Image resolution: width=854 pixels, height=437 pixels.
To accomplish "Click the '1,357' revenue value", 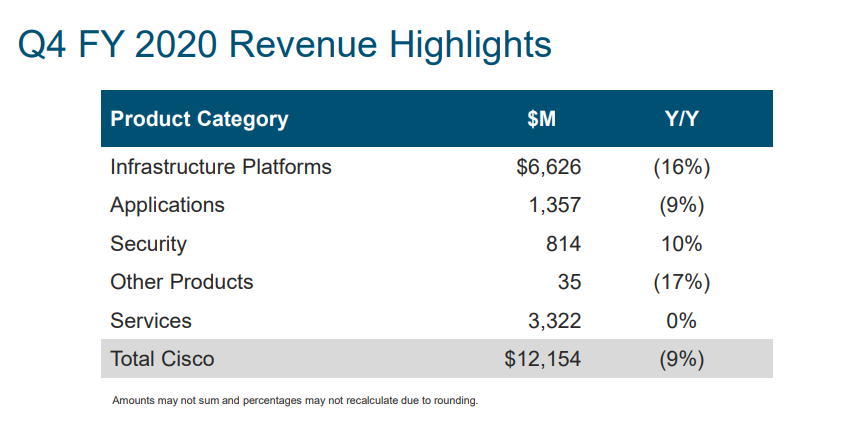I will tap(554, 205).
